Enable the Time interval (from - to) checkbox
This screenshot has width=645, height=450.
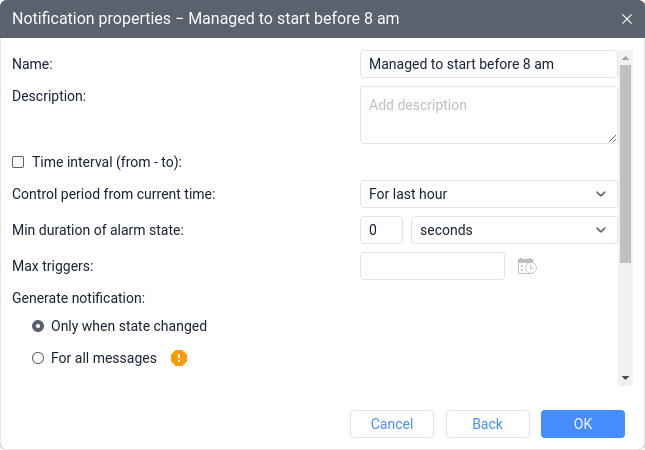(18, 162)
